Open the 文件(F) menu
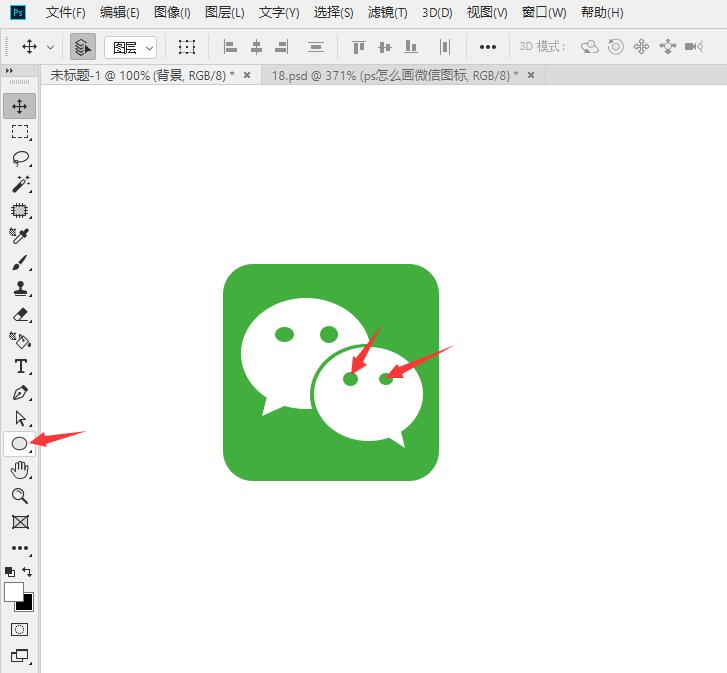The width and height of the screenshot is (727, 673). (66, 13)
